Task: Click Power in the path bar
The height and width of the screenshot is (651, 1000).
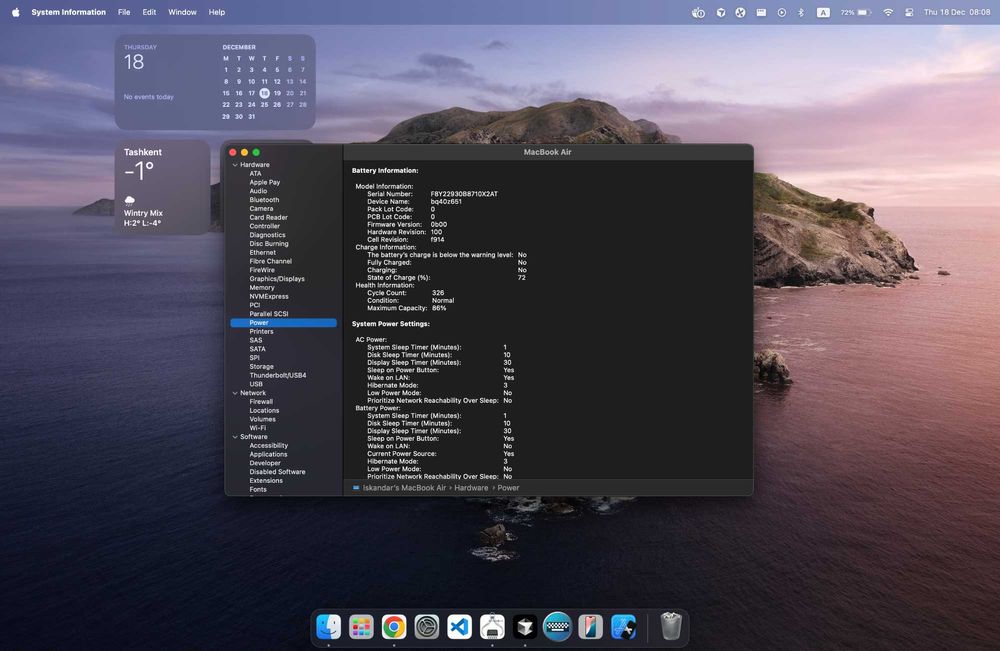Action: click(508, 488)
